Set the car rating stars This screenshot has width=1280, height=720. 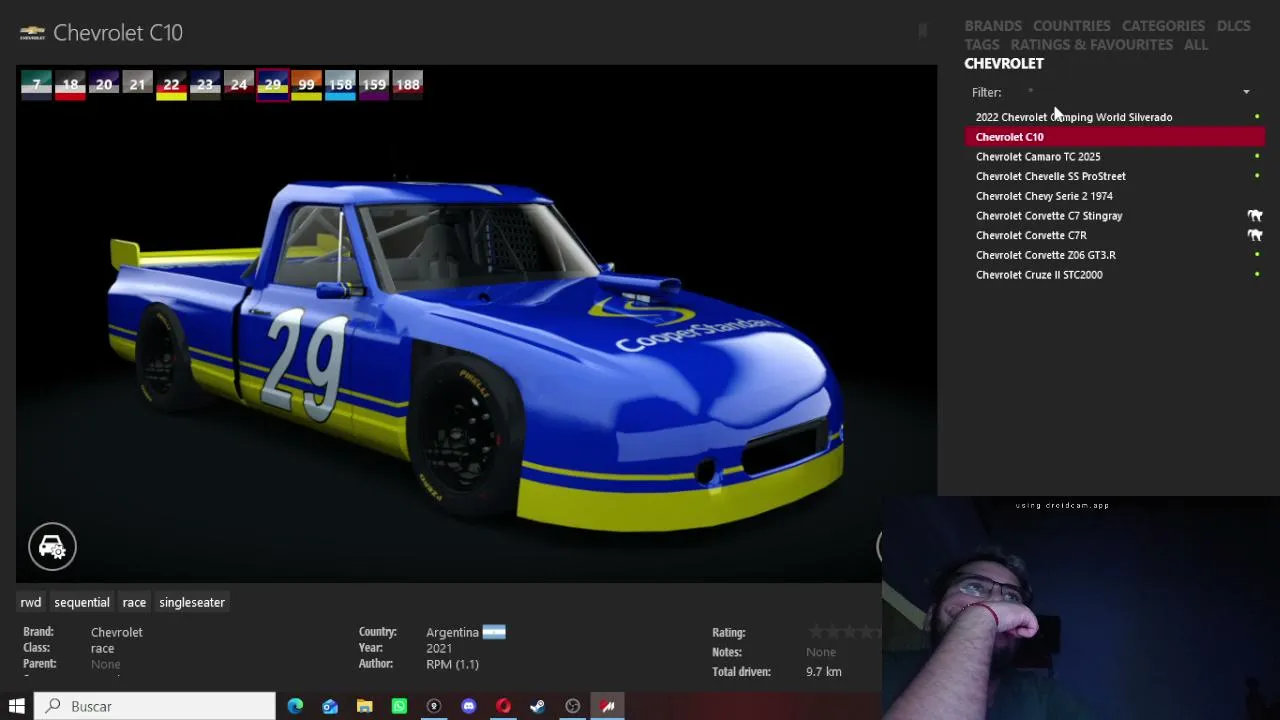[845, 632]
